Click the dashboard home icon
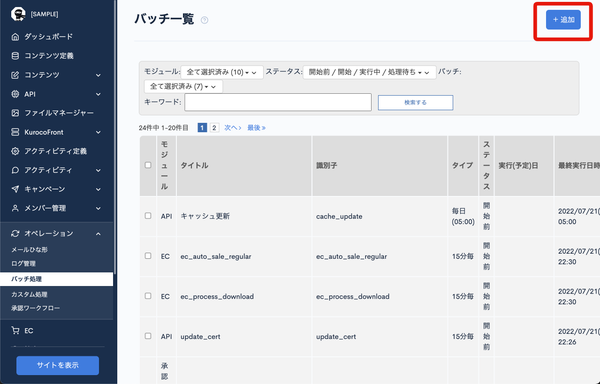This screenshot has width=600, height=384. tap(15, 37)
